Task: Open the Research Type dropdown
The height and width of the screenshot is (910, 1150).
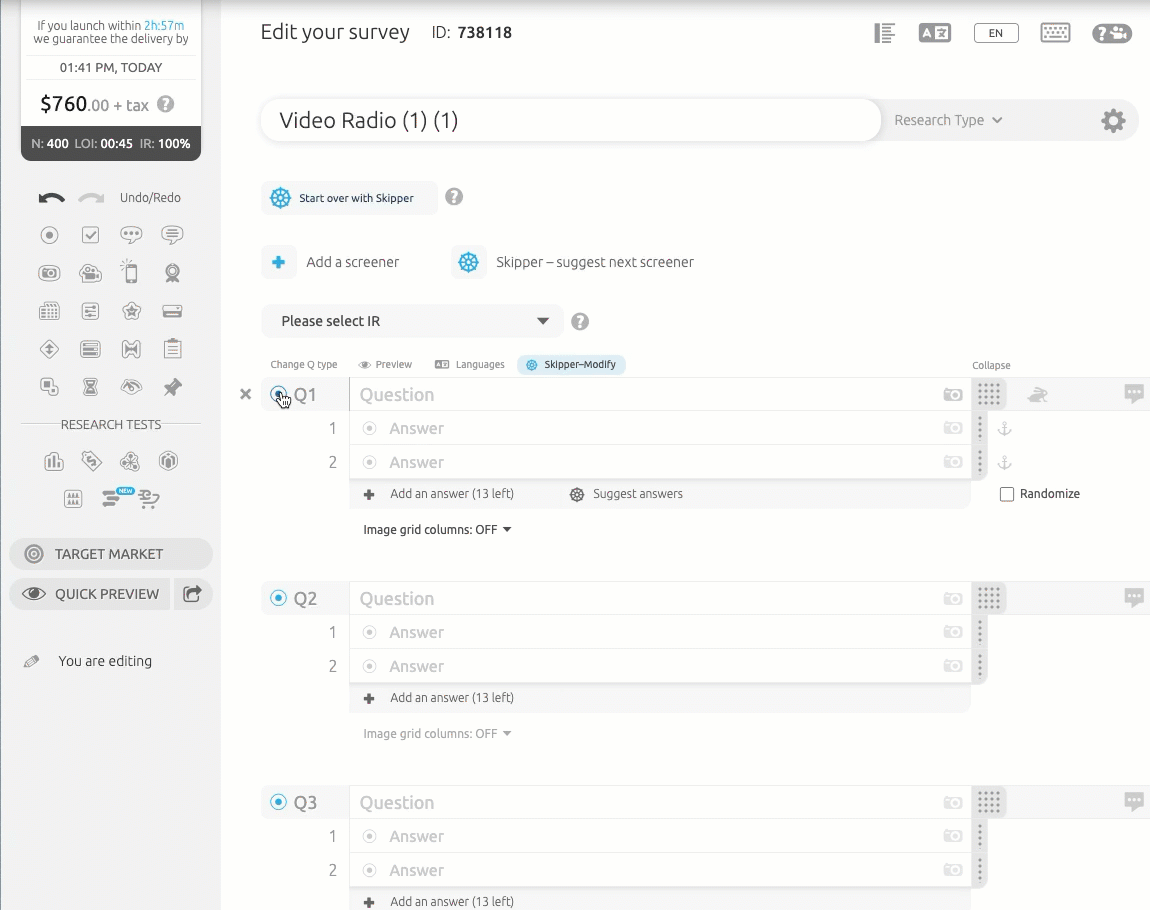Action: pos(948,120)
